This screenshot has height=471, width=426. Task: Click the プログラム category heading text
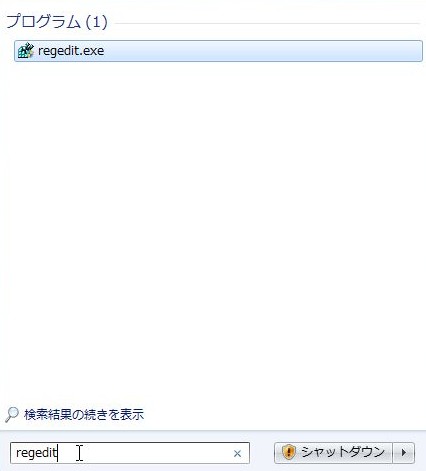pyautogui.click(x=43, y=22)
